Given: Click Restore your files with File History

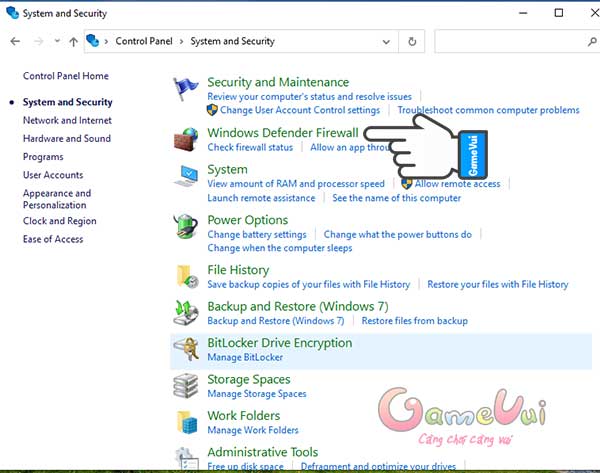Looking at the screenshot, I should (498, 284).
